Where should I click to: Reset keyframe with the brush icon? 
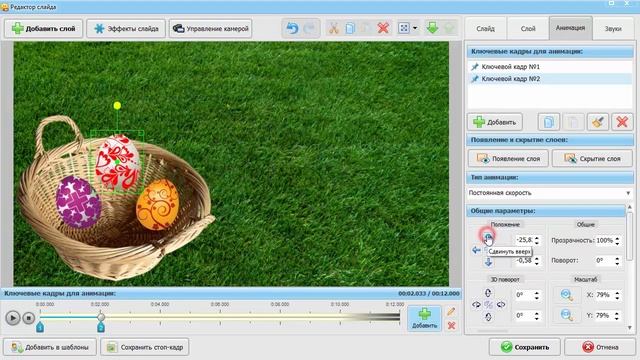click(598, 122)
